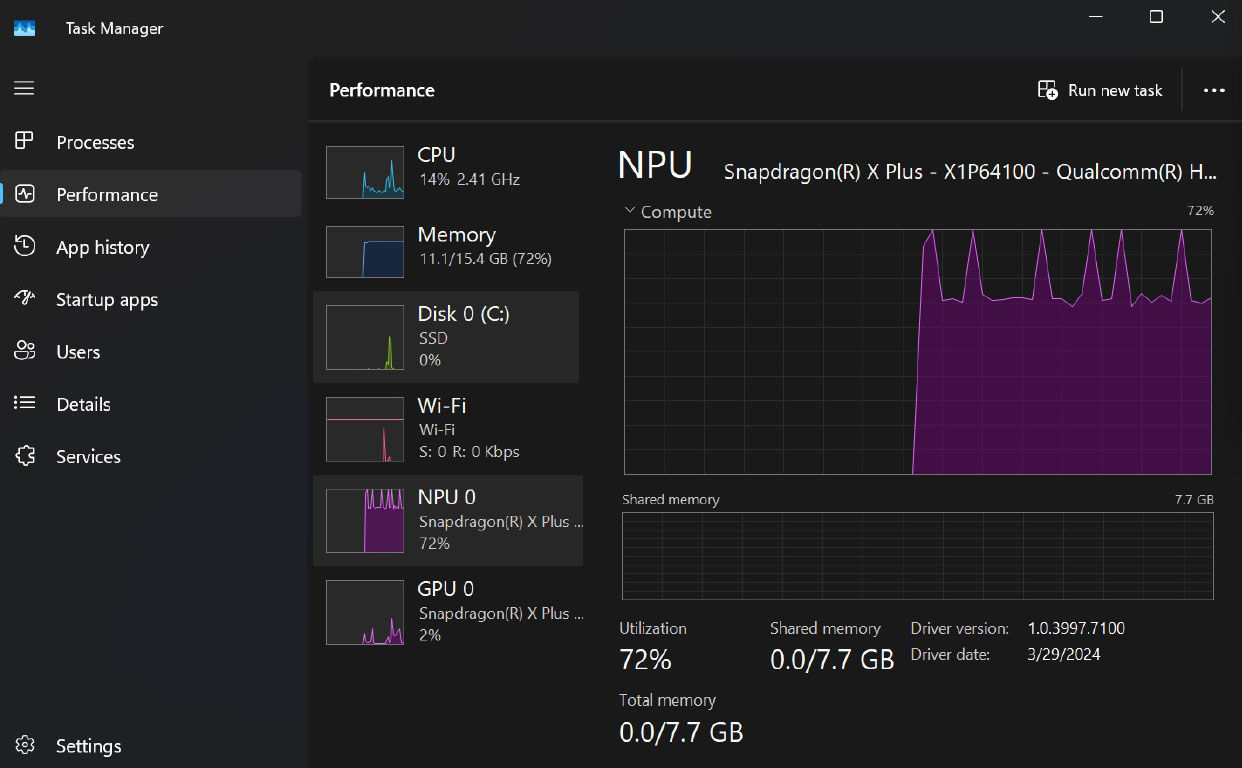Click the Shared memory graph area
The height and width of the screenshot is (768, 1242).
(x=918, y=556)
